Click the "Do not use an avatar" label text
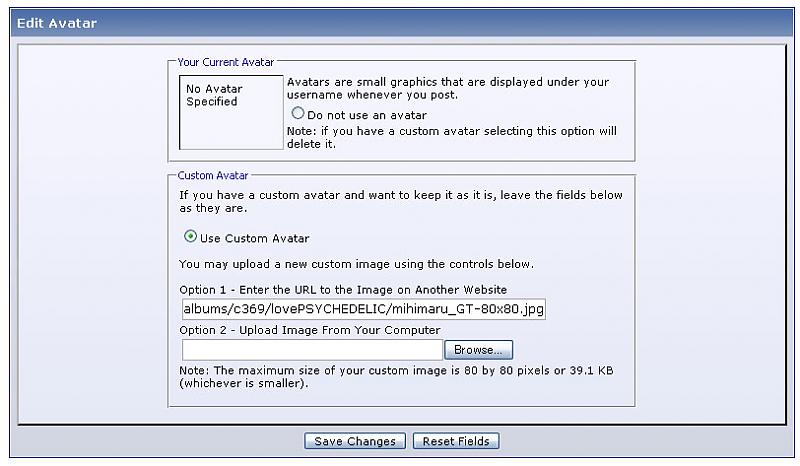The image size is (800, 466). [367, 115]
